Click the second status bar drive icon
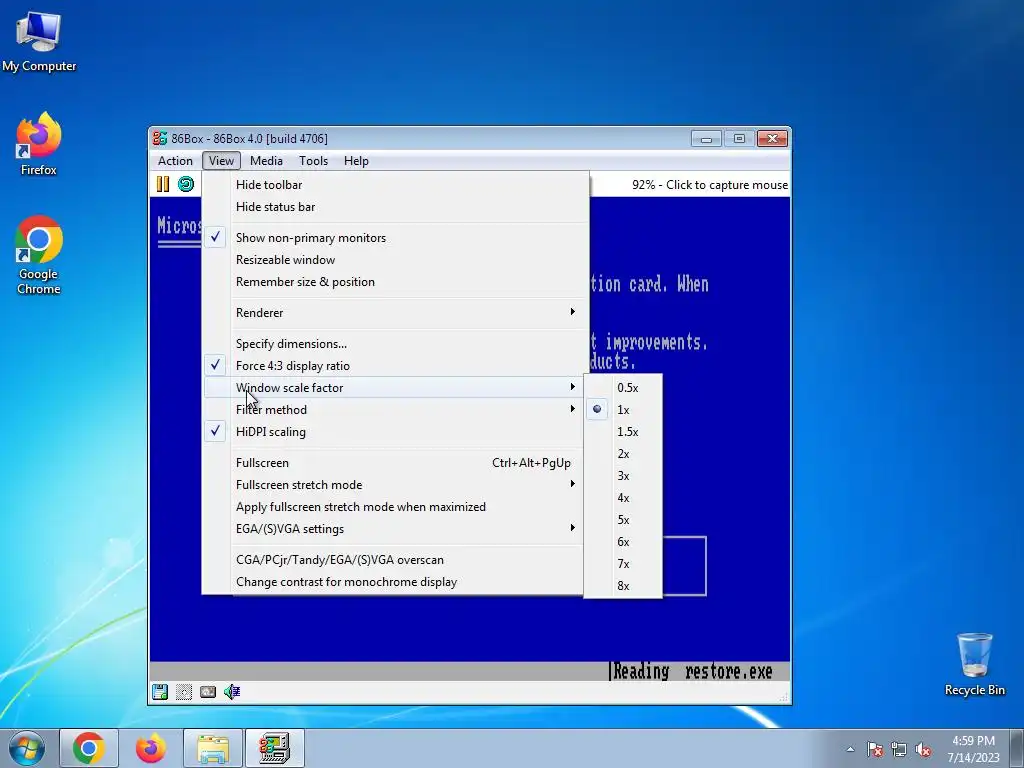This screenshot has height=768, width=1024. click(184, 692)
